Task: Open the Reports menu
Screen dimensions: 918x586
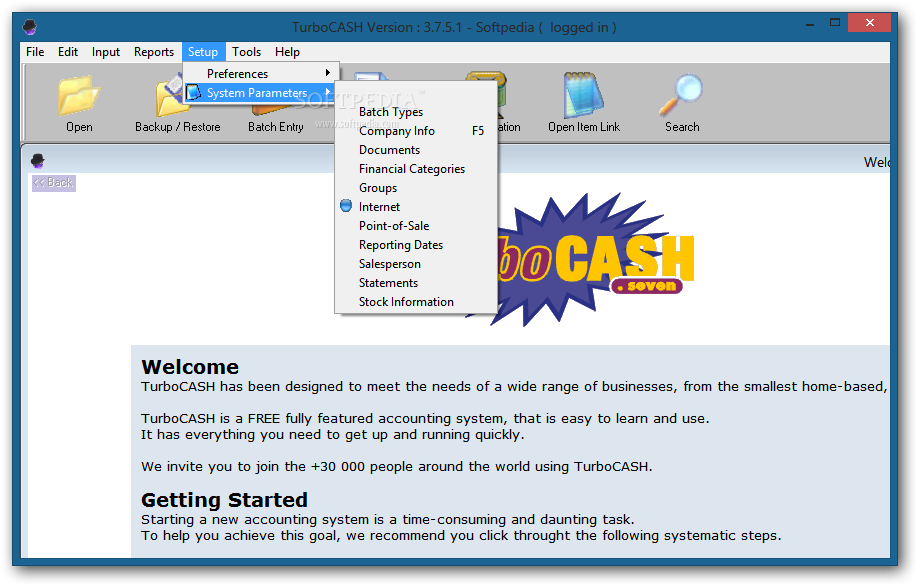Action: [154, 52]
